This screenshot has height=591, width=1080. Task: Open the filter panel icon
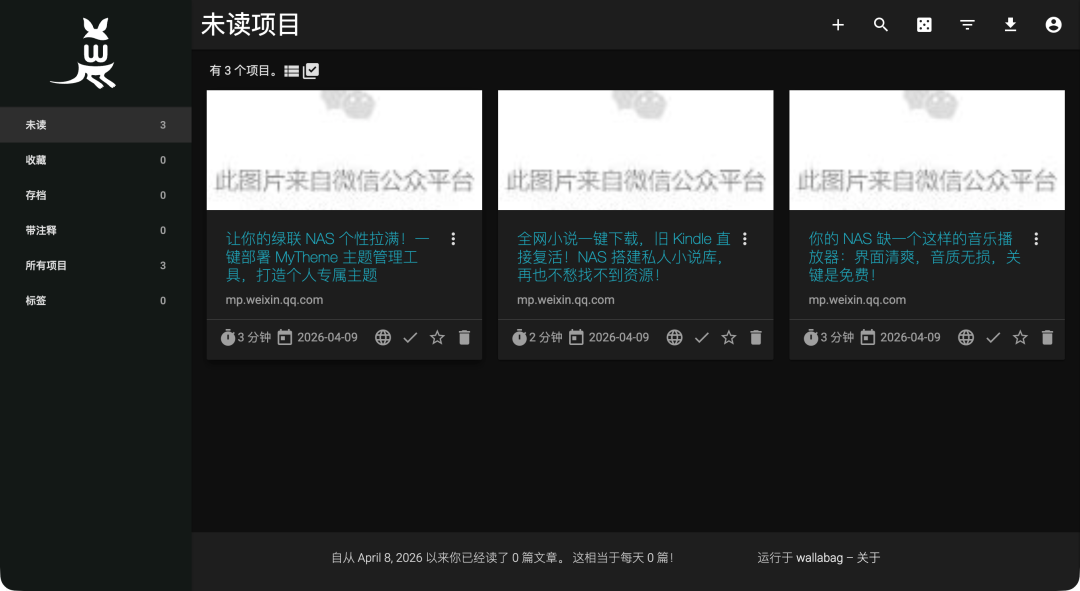[x=967, y=24]
